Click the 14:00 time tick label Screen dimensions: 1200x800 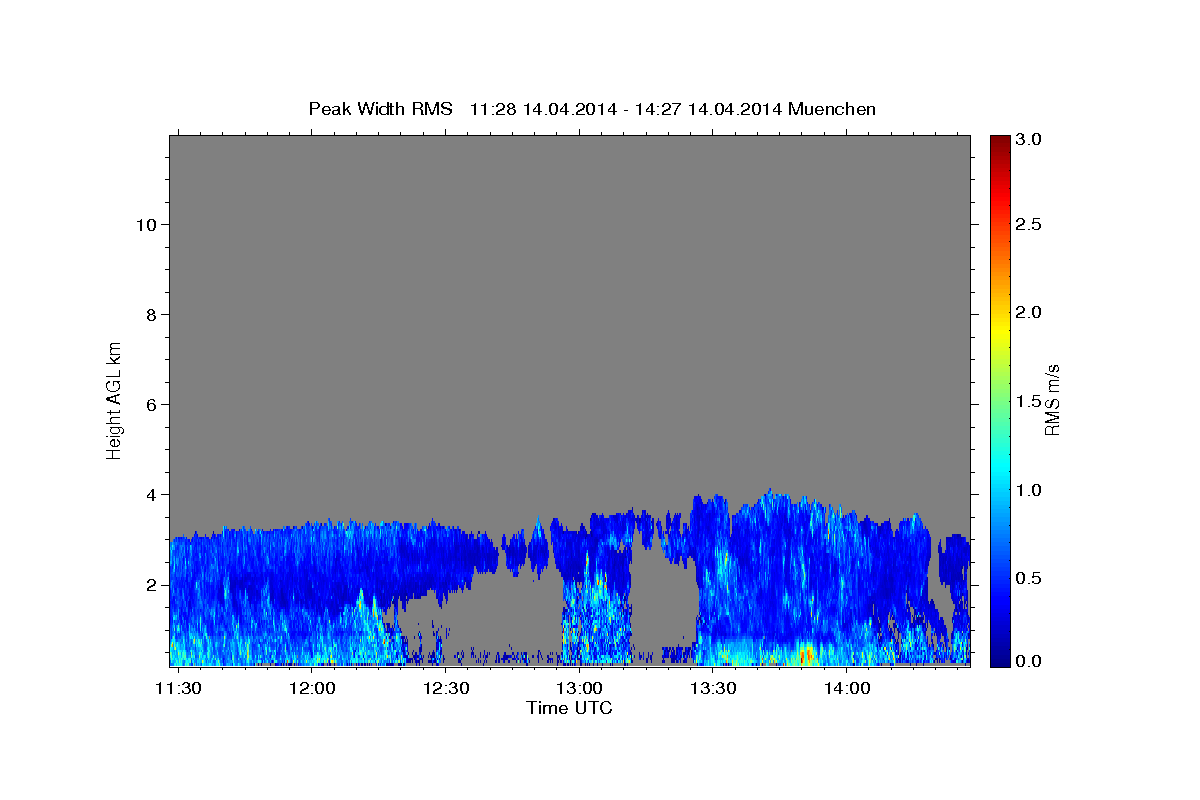845,689
